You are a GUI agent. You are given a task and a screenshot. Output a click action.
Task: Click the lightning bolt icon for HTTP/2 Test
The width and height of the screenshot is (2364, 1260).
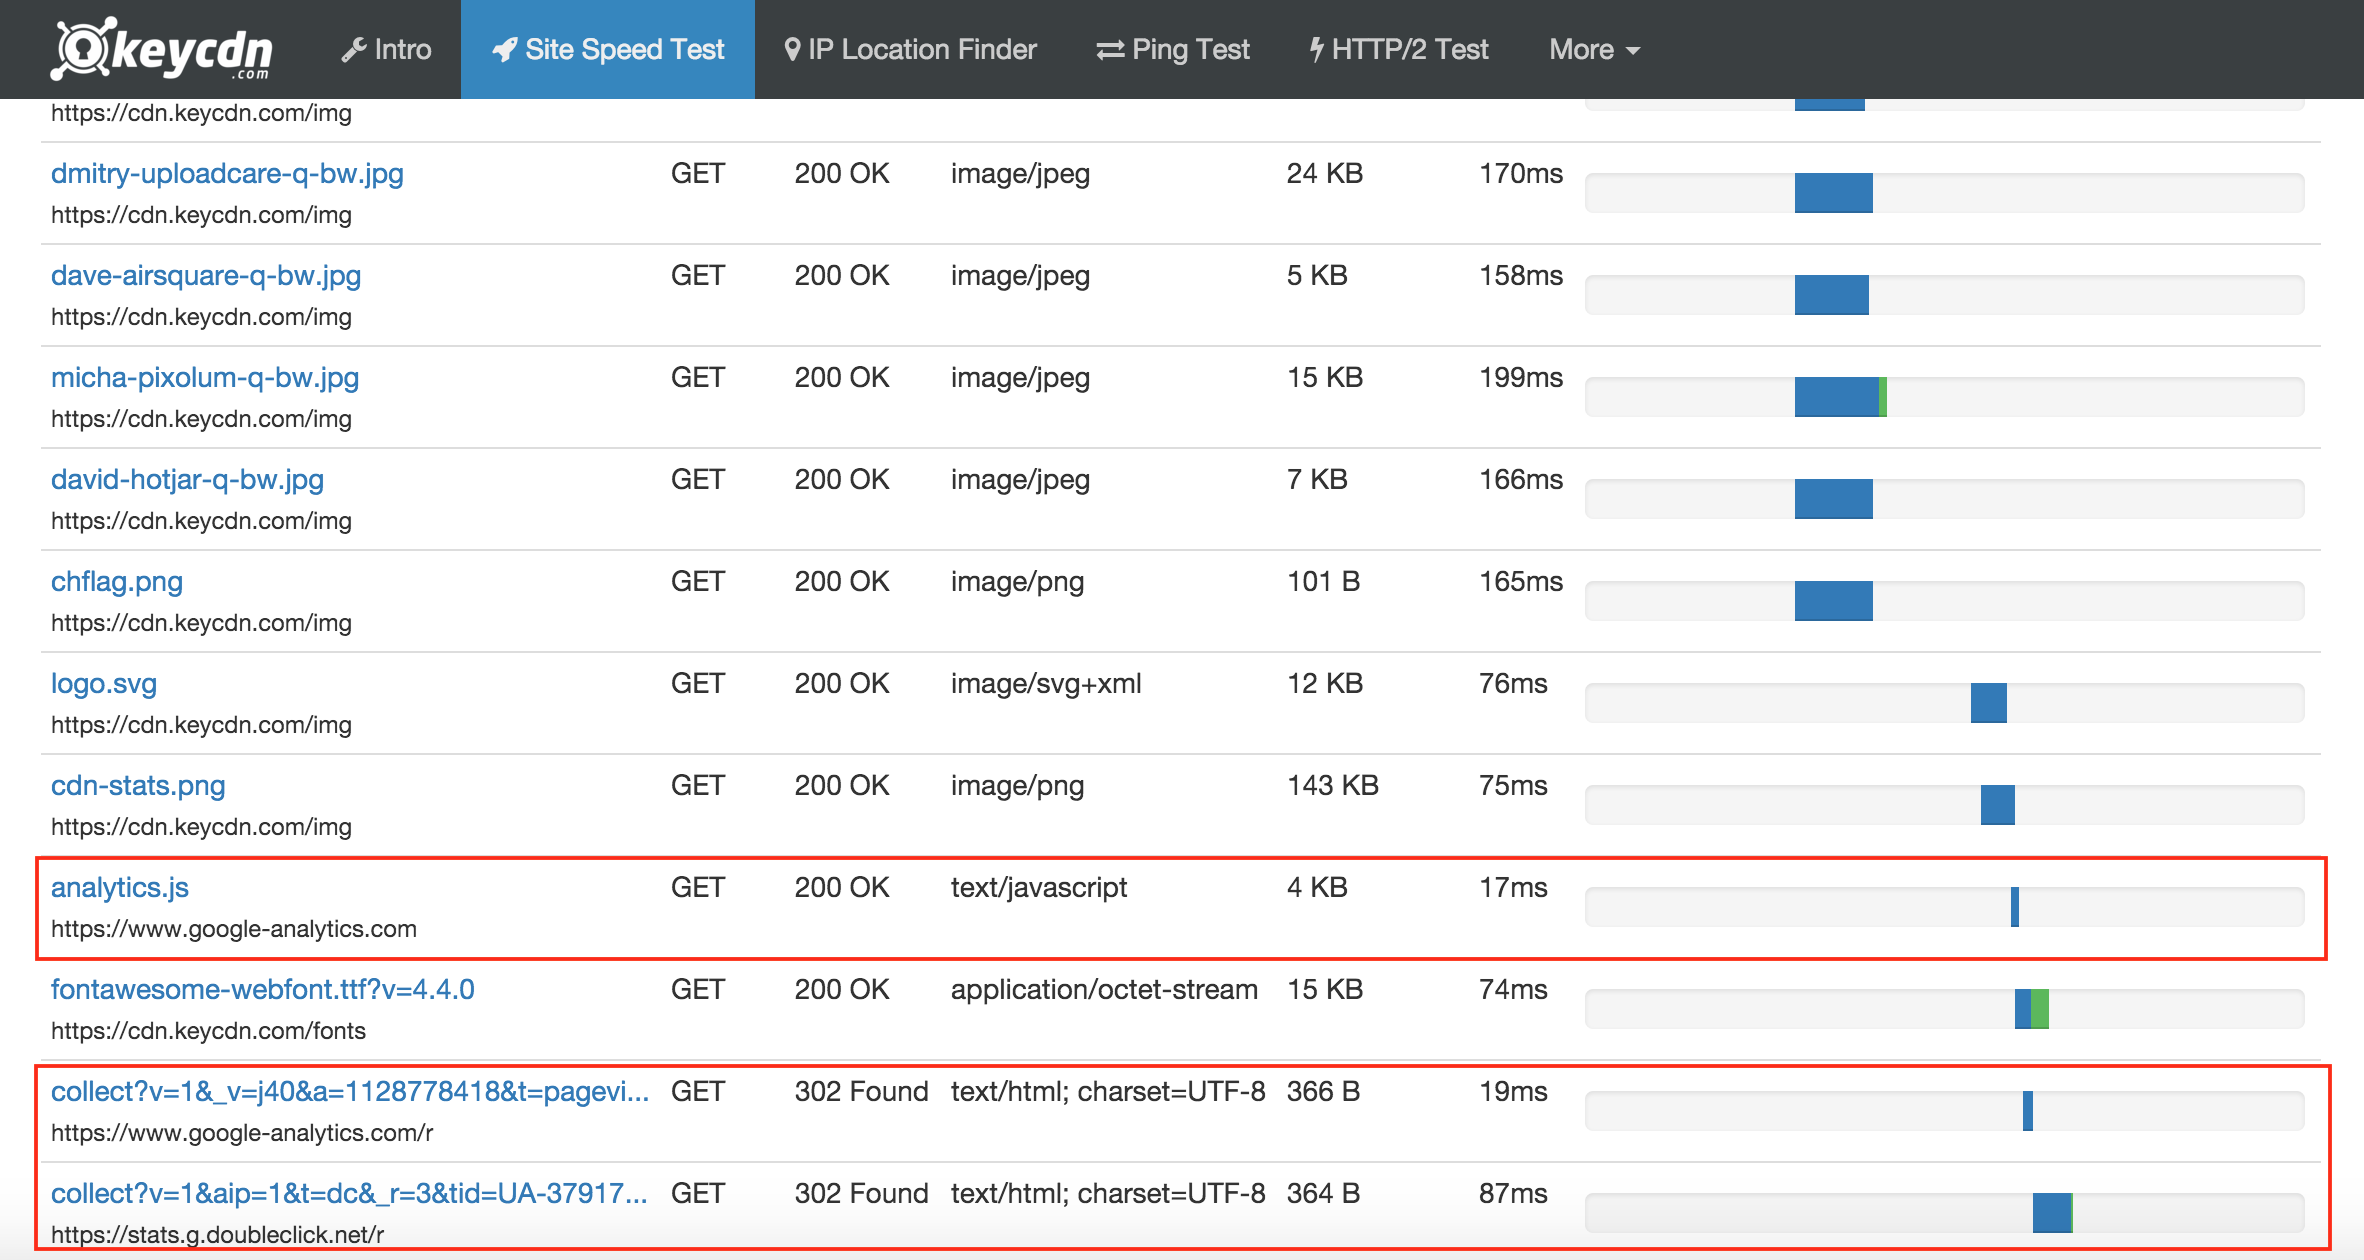pos(1317,50)
